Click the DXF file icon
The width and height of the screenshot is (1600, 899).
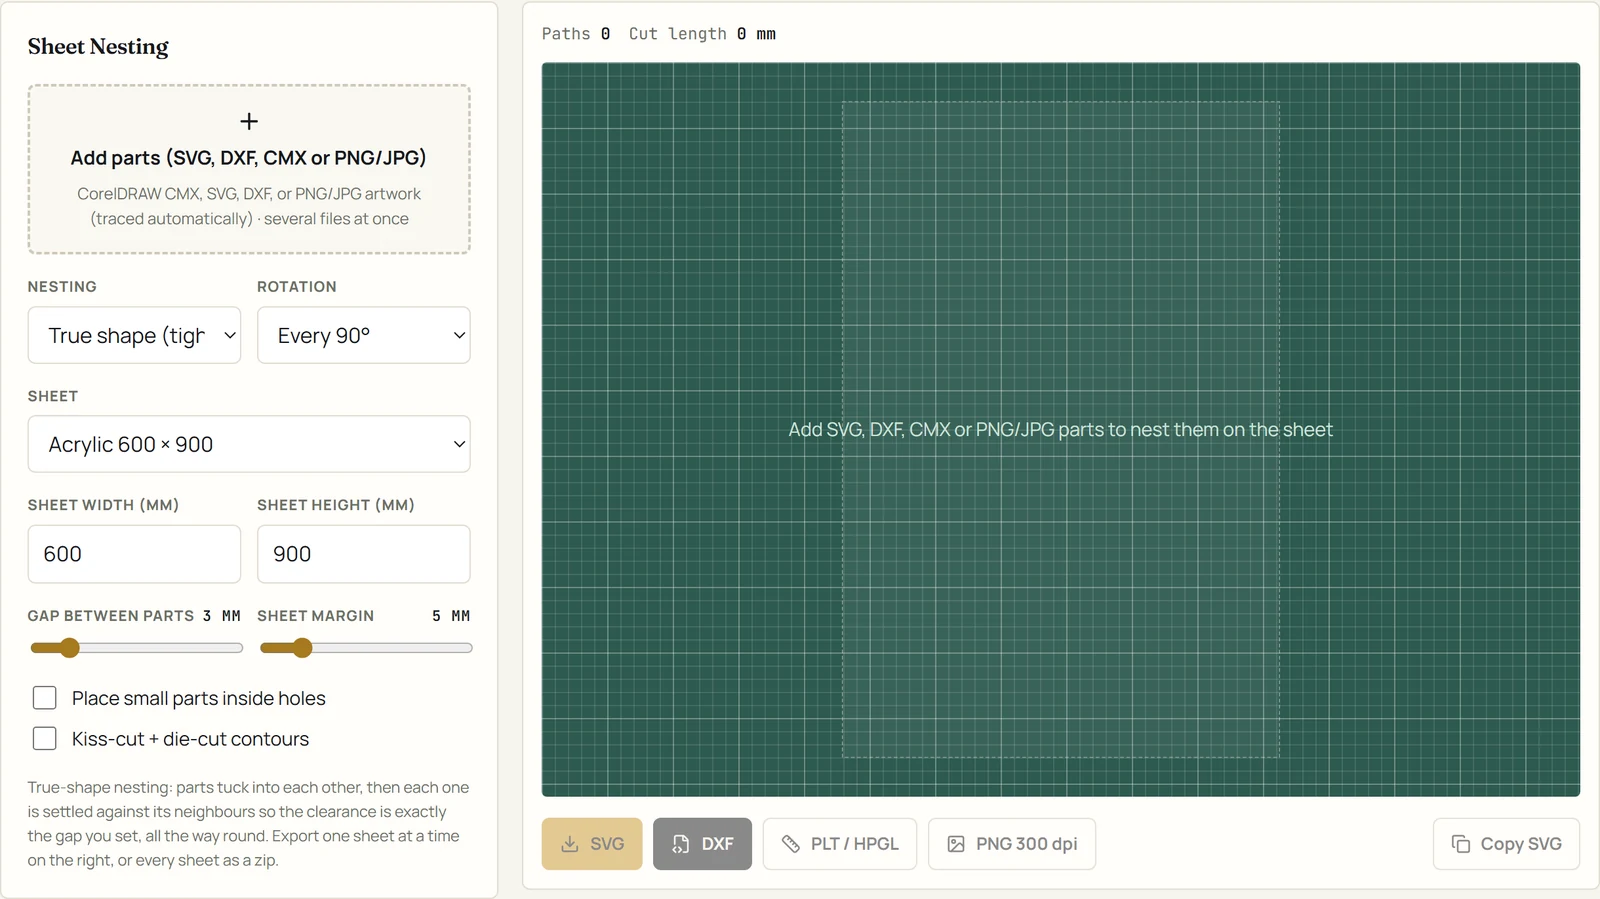(681, 844)
